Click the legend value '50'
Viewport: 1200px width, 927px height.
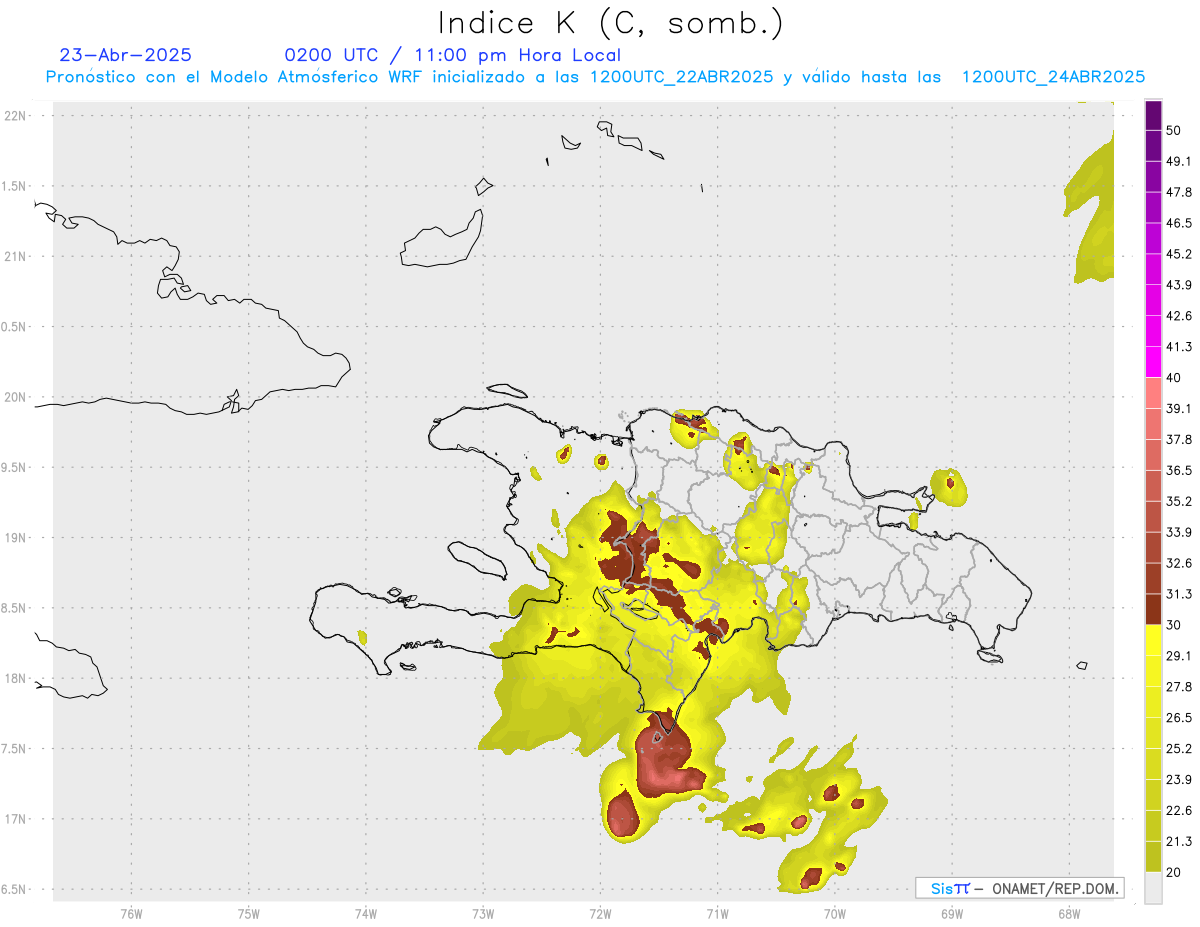click(1174, 131)
